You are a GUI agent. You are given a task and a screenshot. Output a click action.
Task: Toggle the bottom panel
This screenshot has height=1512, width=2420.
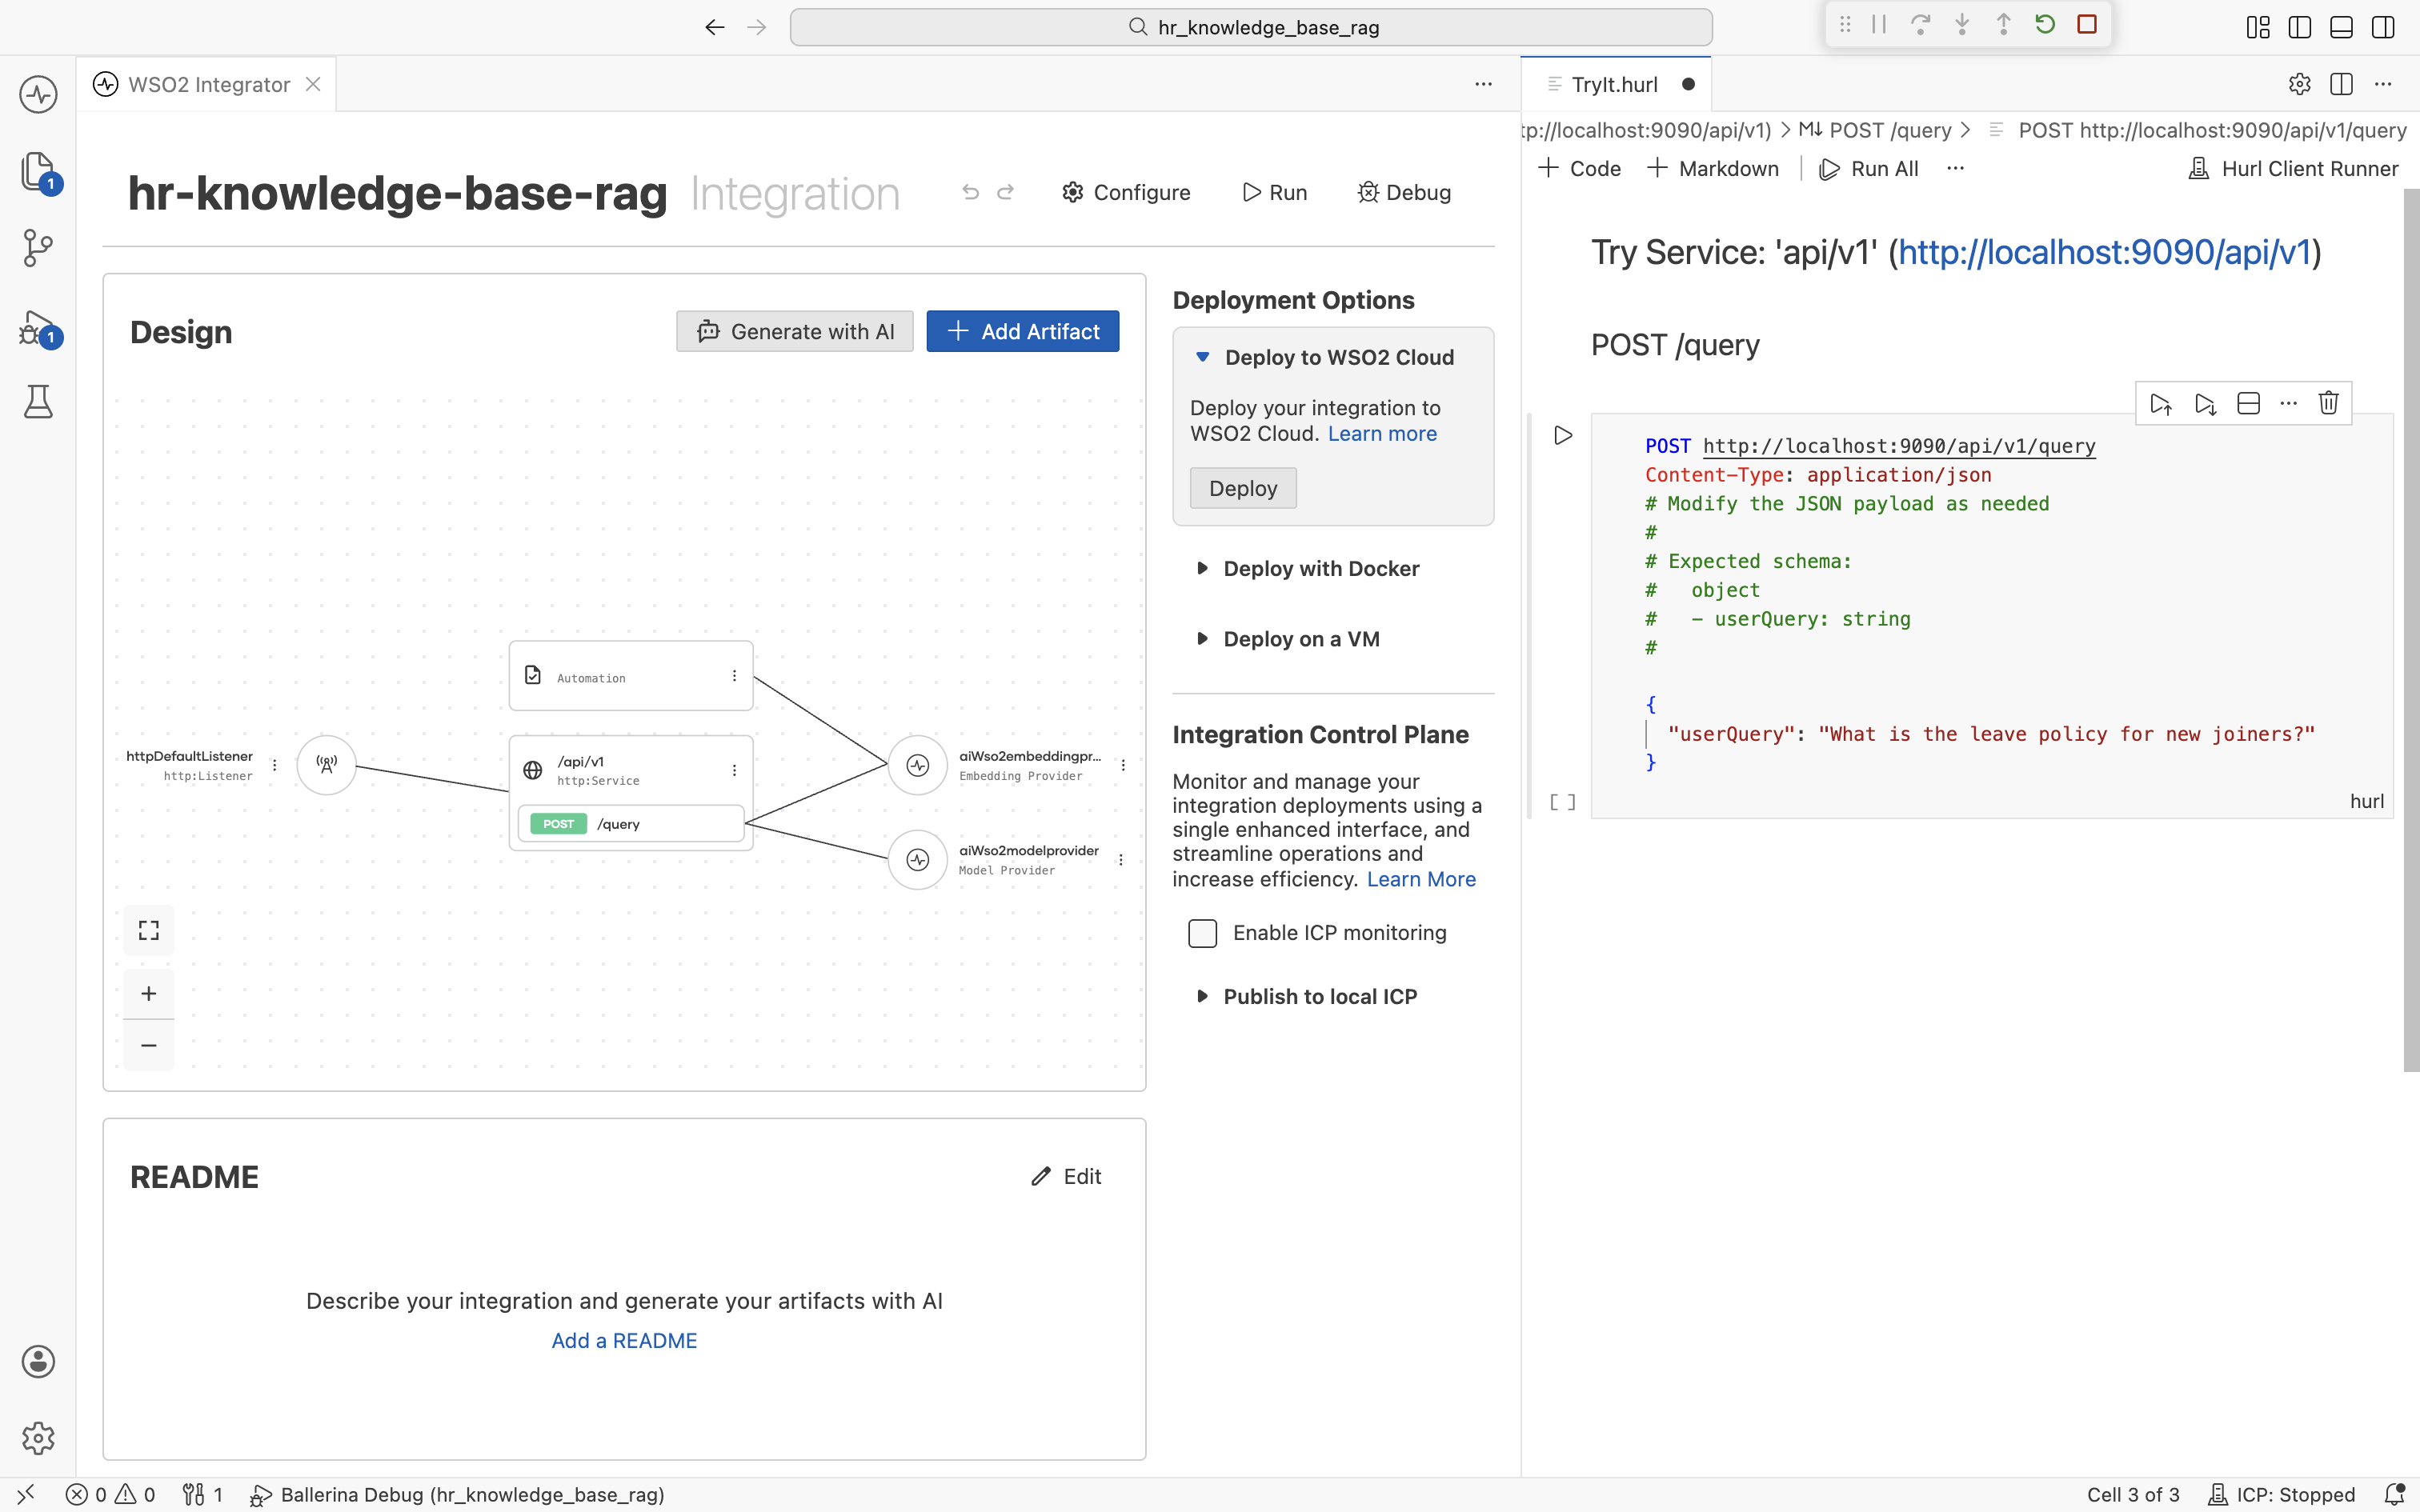click(2341, 27)
